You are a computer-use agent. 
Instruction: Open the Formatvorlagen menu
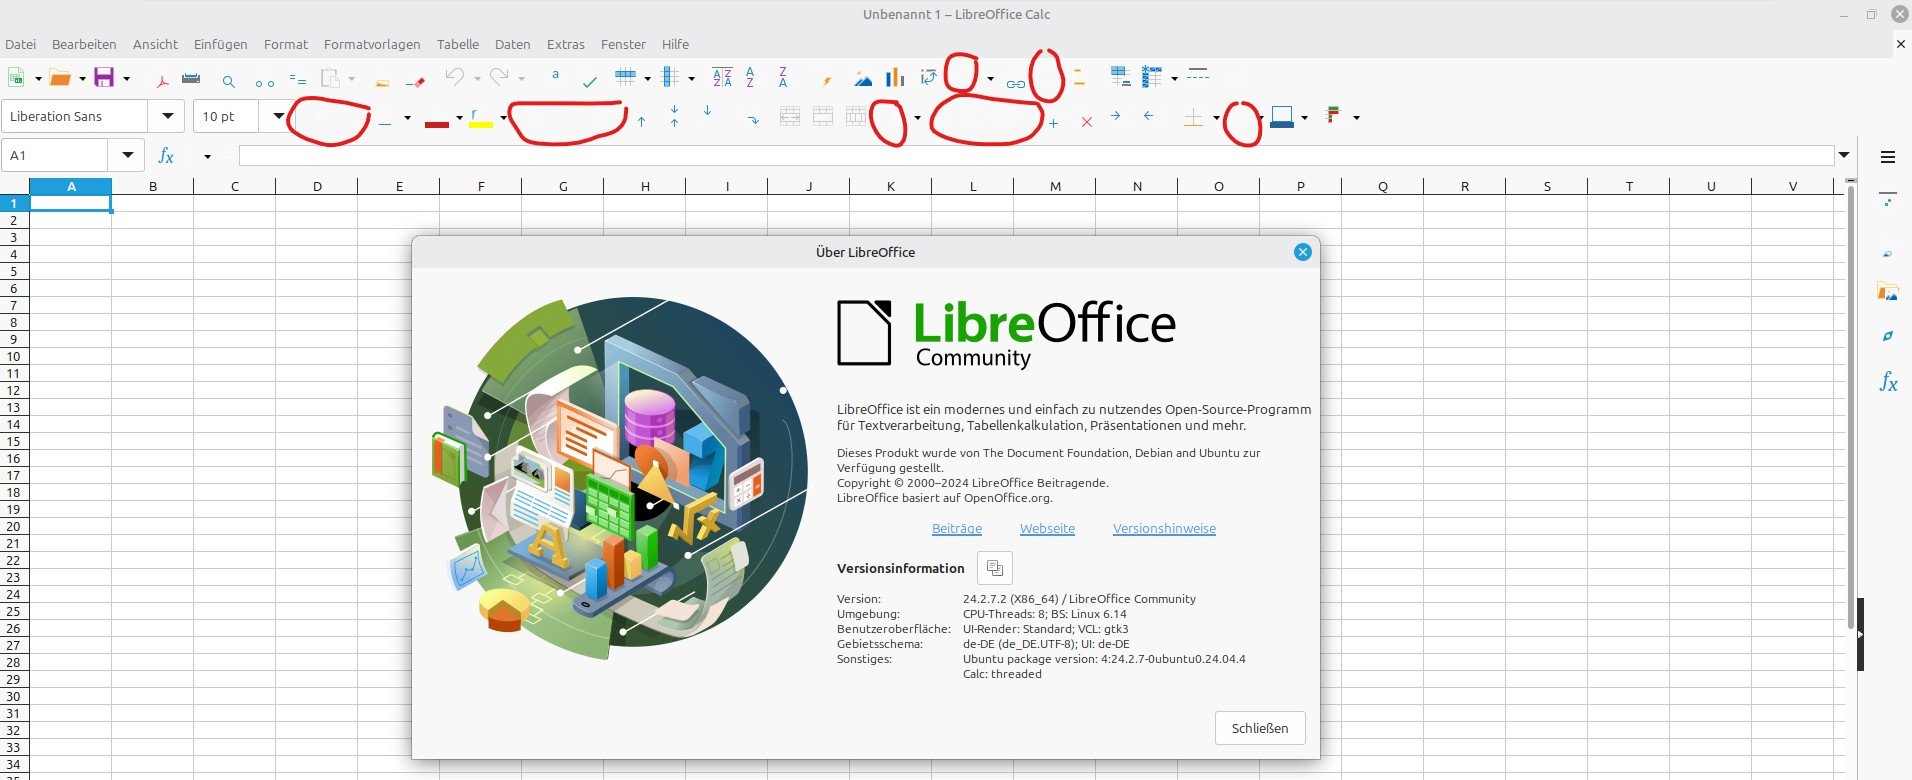click(372, 44)
